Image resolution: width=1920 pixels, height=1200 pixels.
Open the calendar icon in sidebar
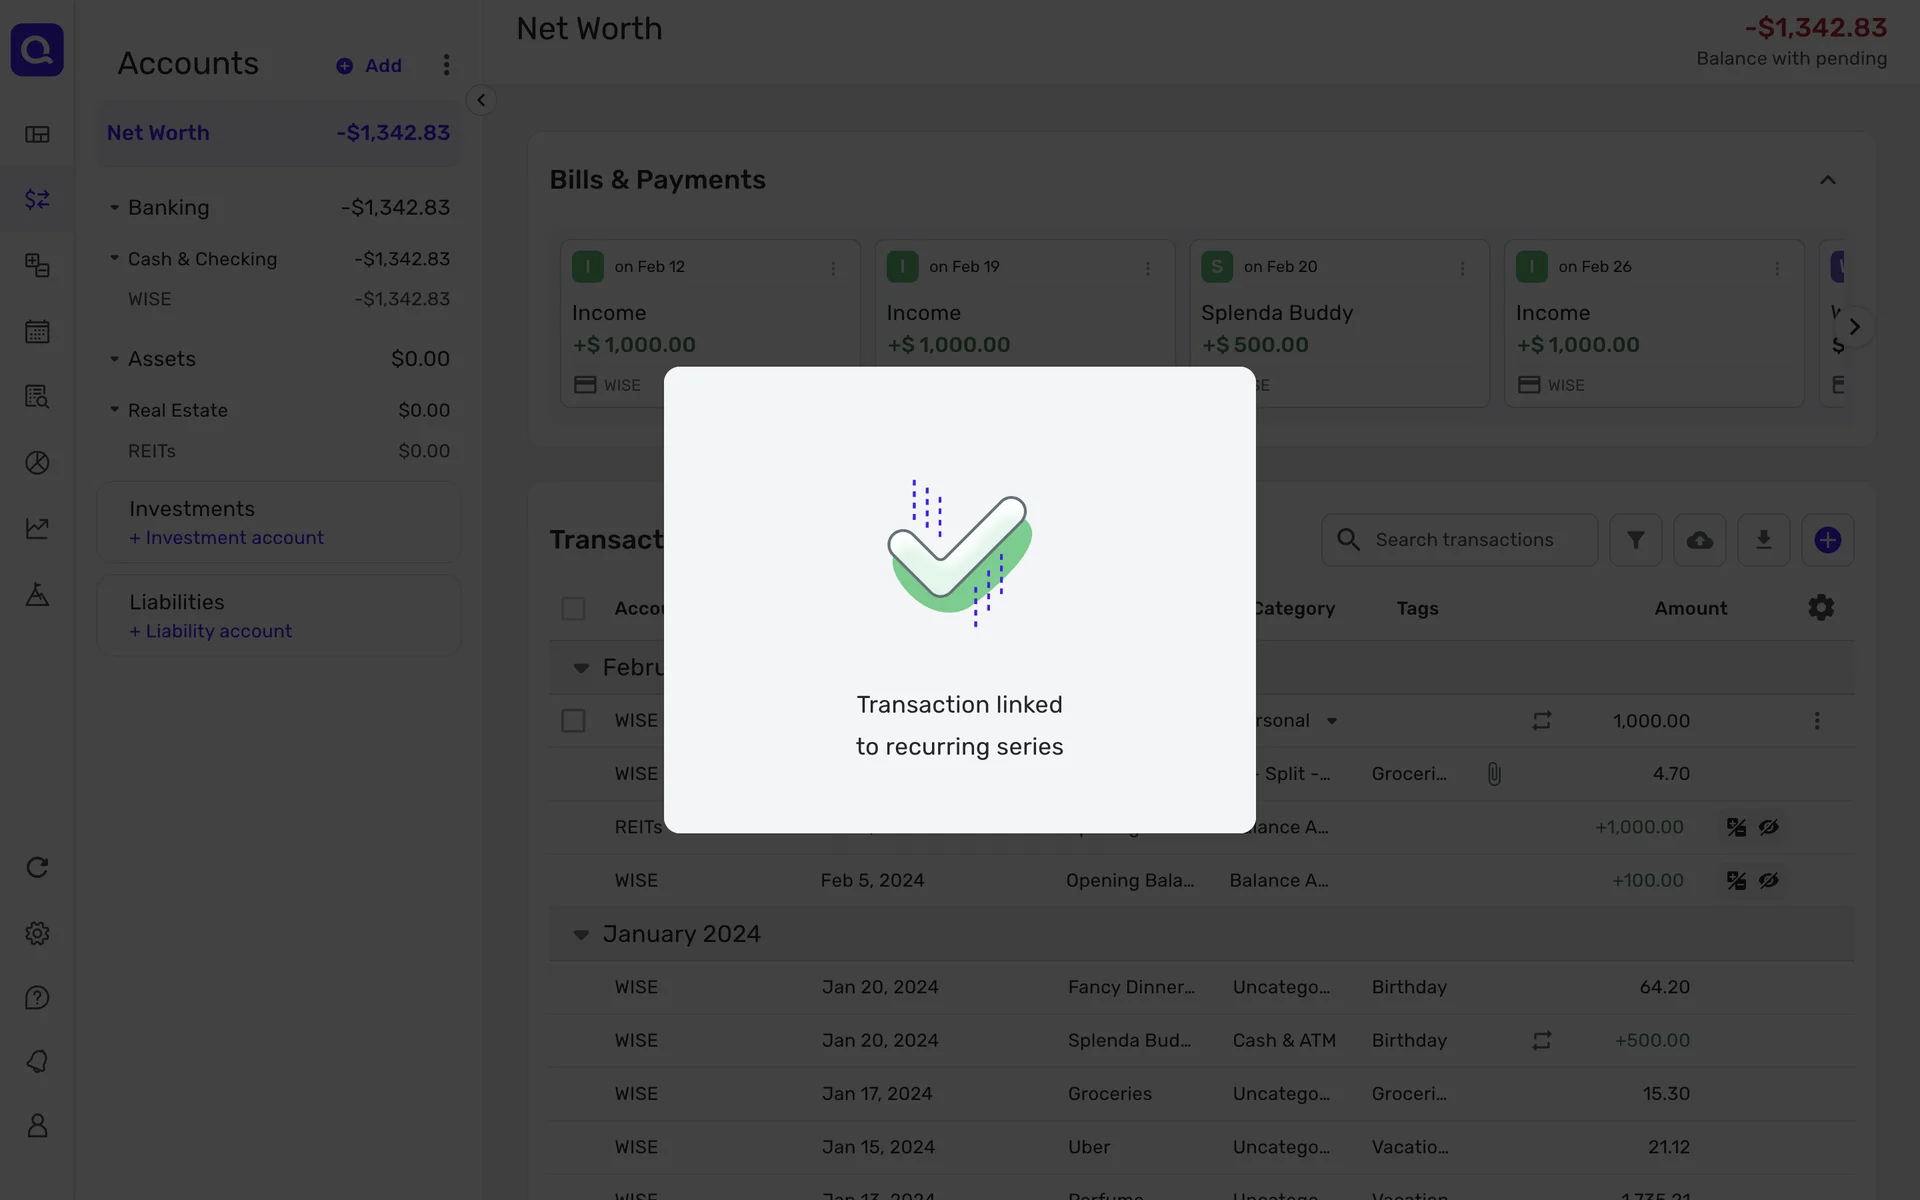coord(37,331)
